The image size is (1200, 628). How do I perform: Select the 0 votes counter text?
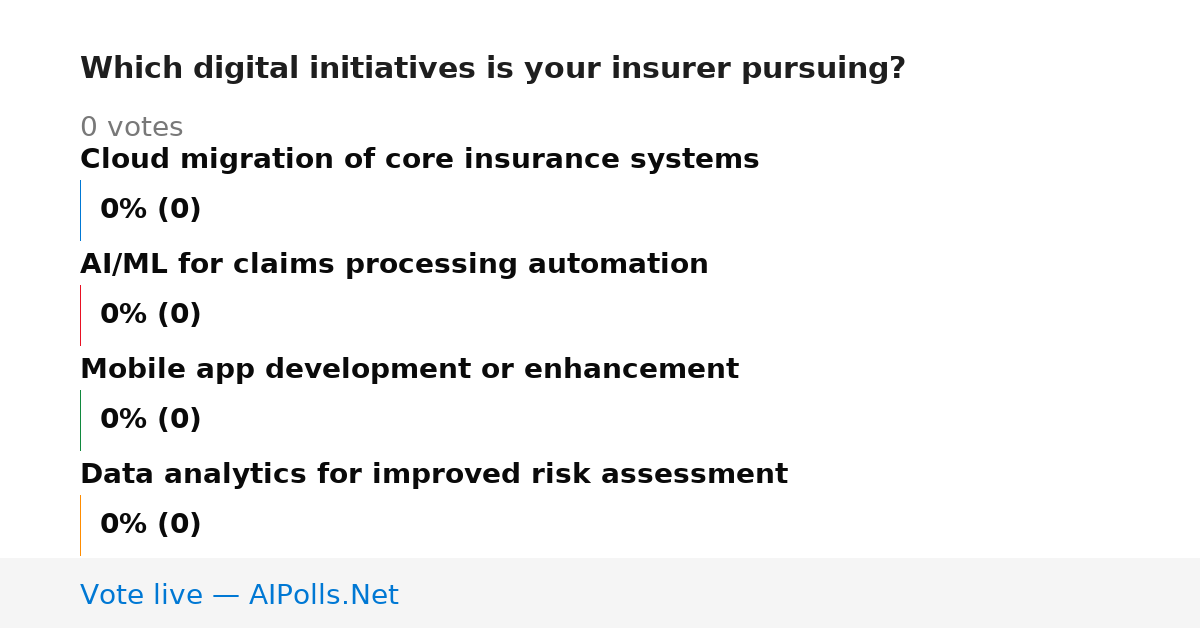pos(131,128)
